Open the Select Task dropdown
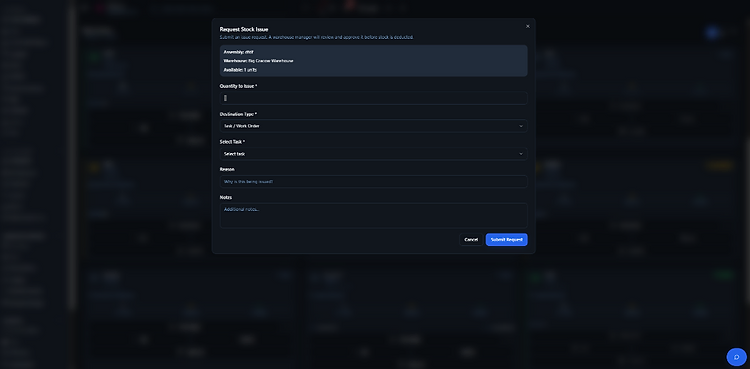Screen dimensions: 750x369 click(373, 154)
